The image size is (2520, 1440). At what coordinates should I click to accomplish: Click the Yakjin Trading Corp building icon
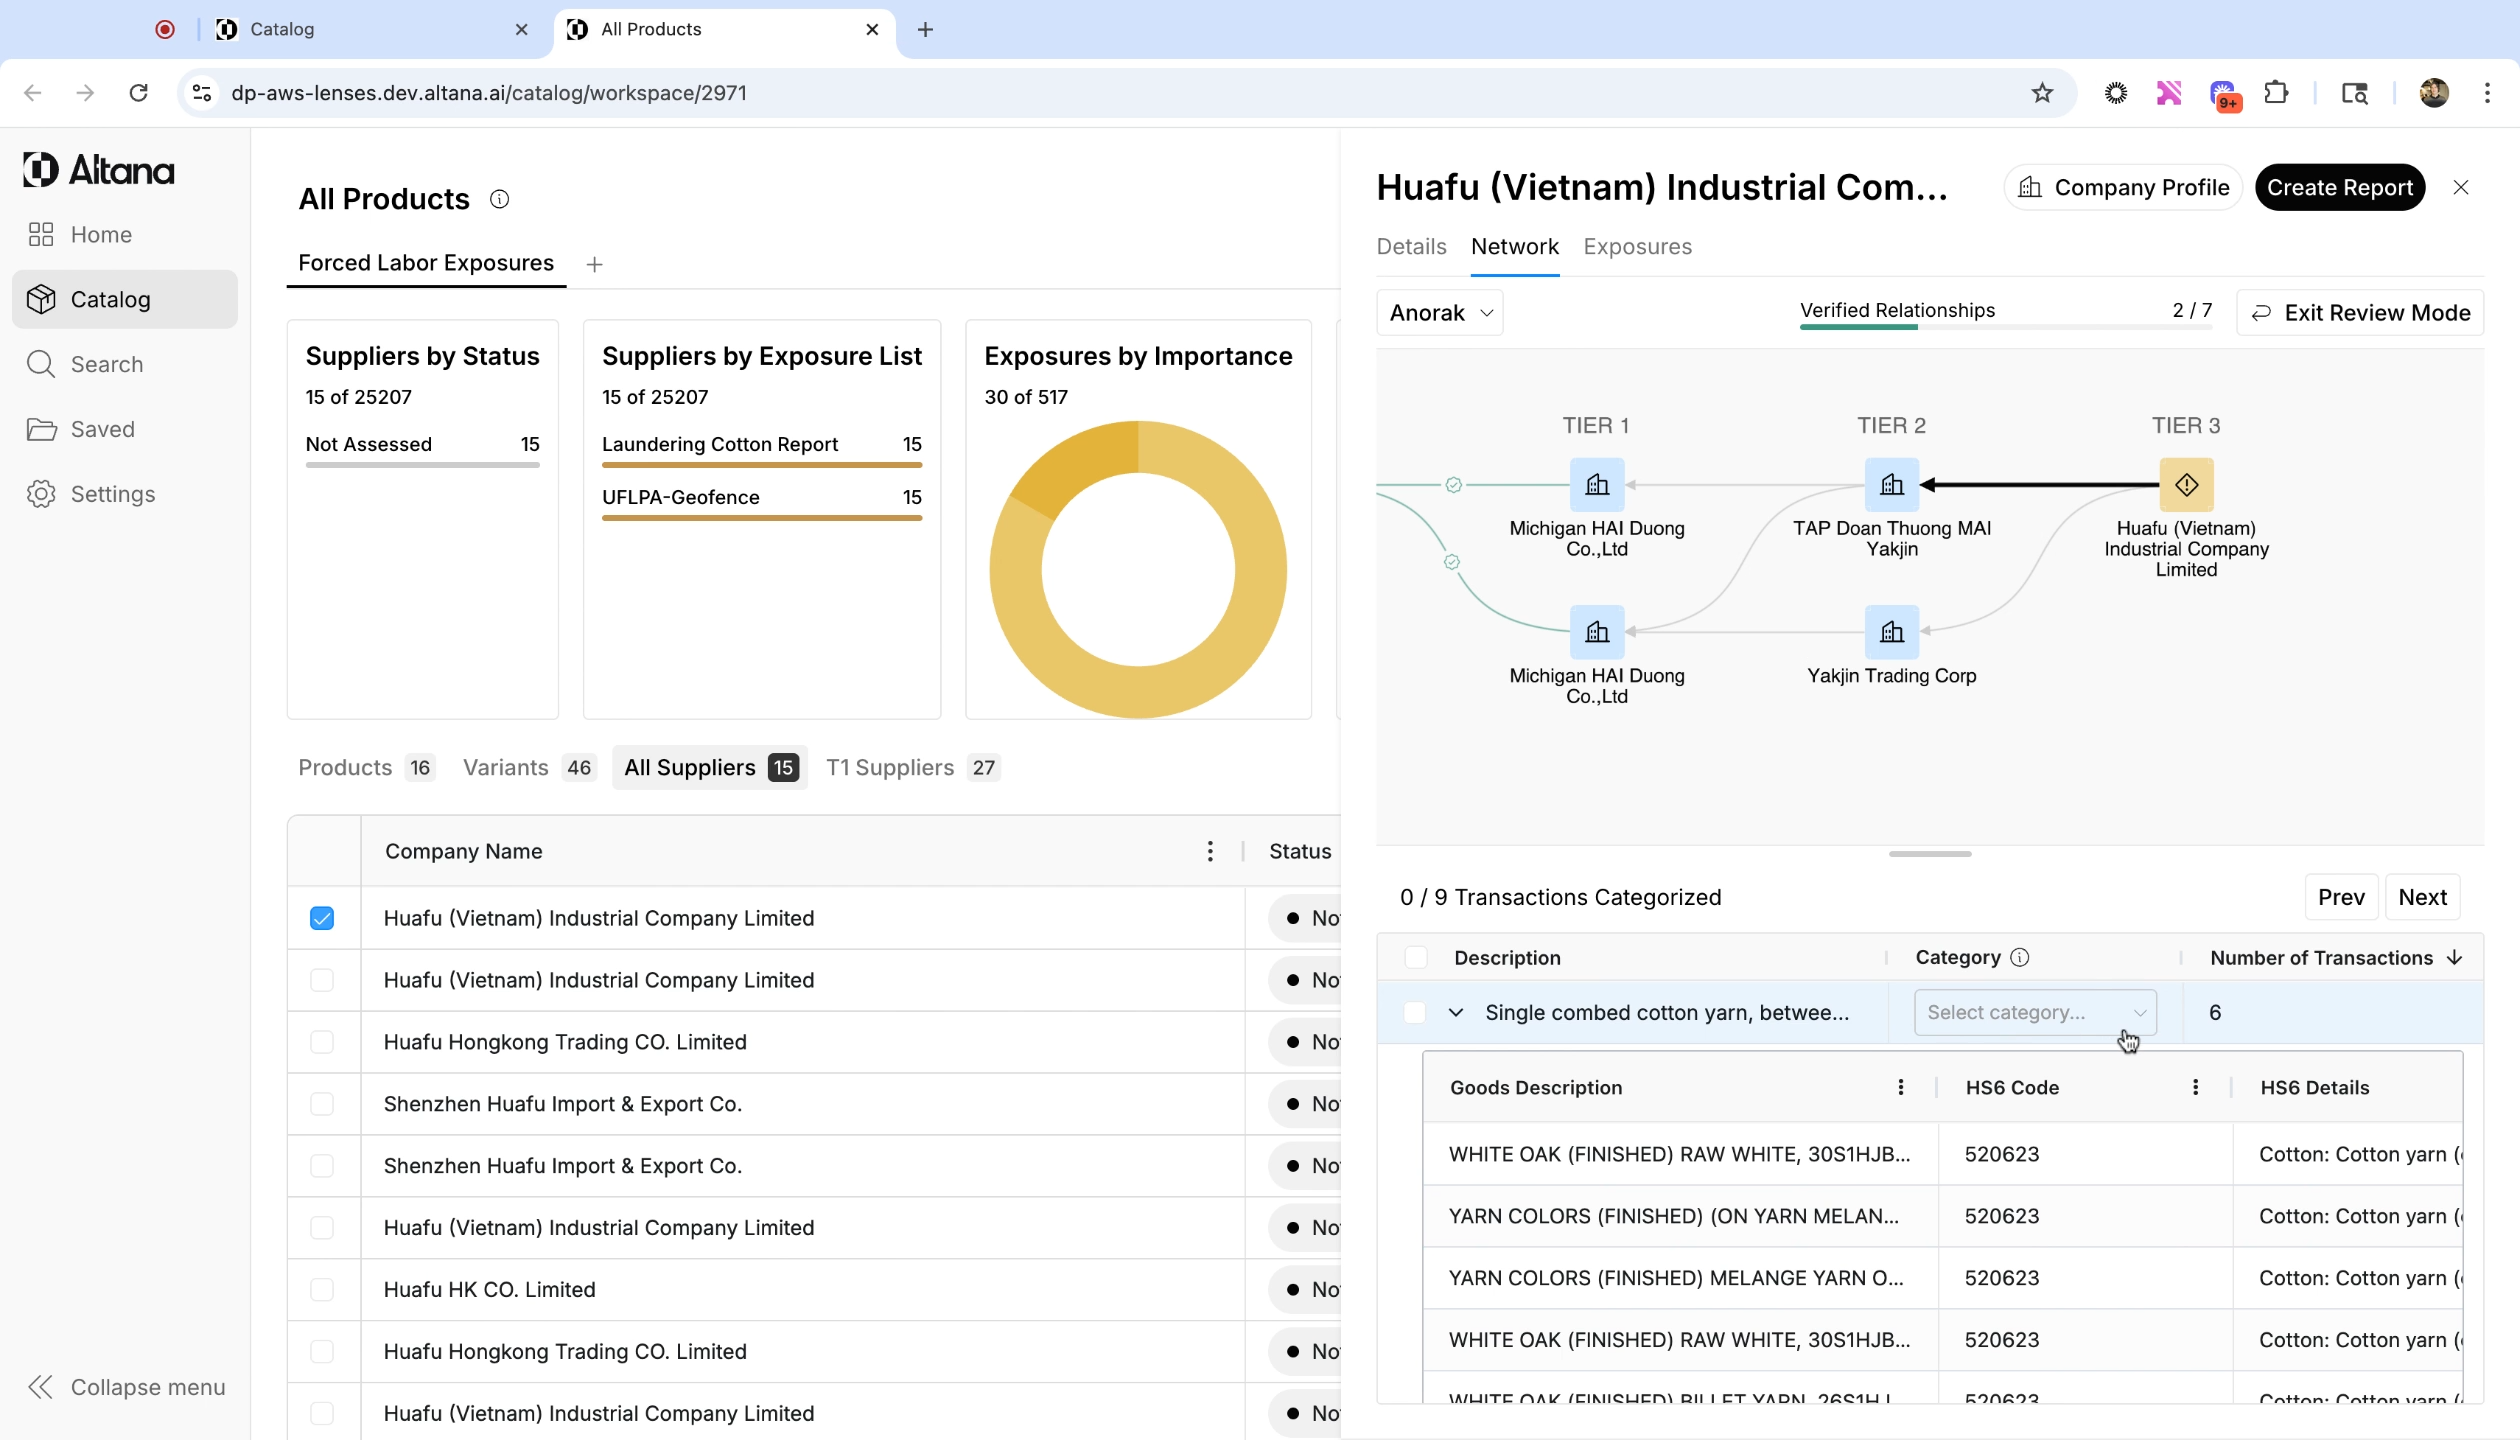tap(1891, 632)
